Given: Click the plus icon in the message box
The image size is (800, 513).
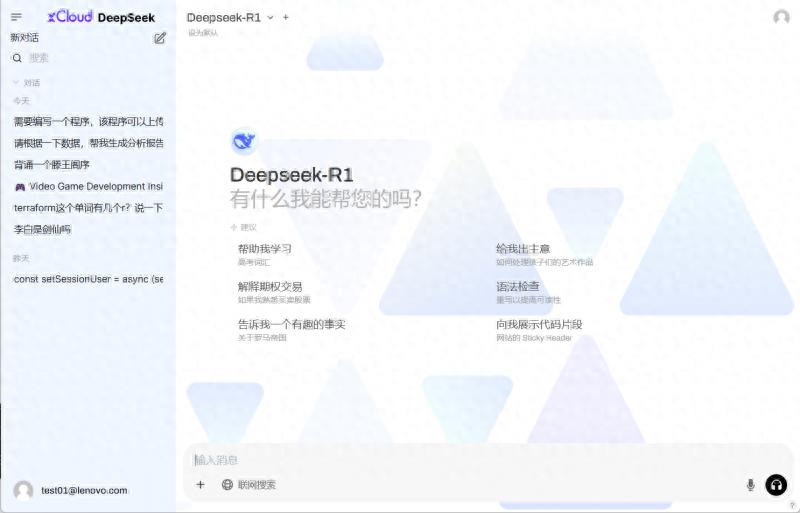Looking at the screenshot, I should click(x=200, y=485).
